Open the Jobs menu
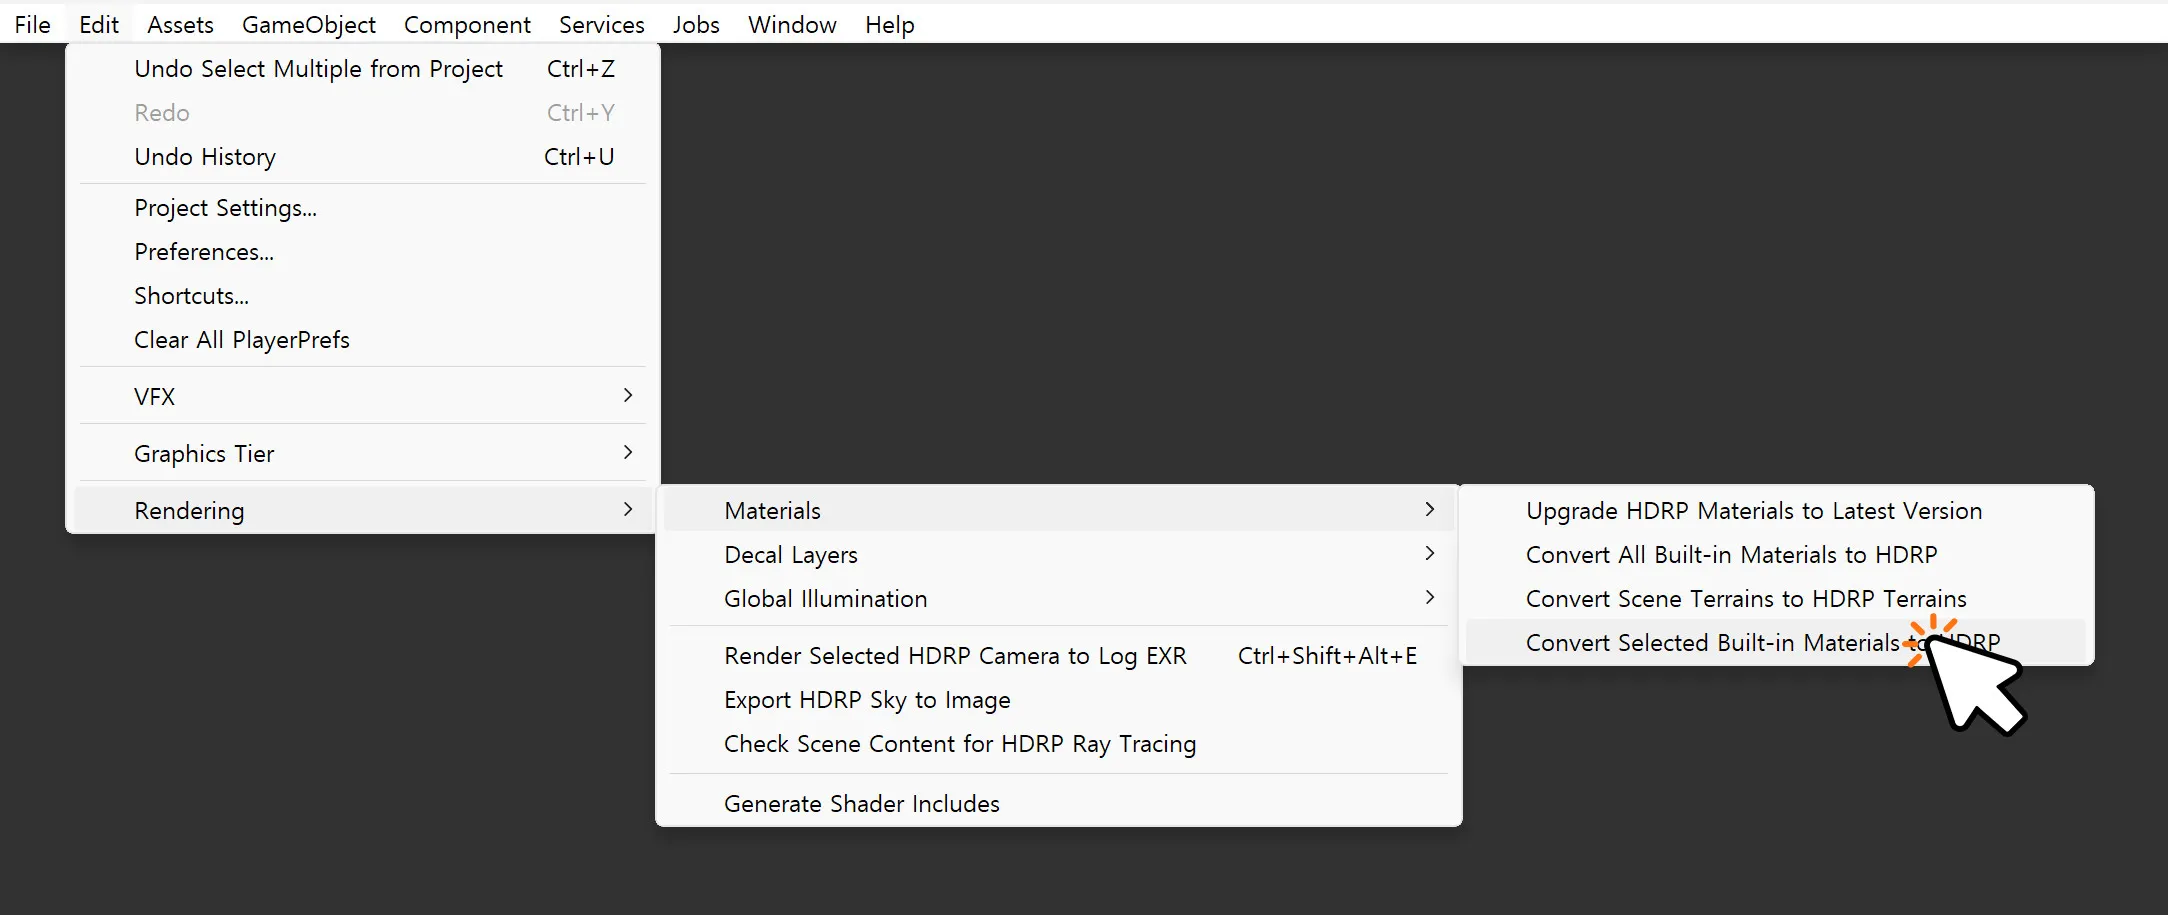2168x915 pixels. (696, 24)
